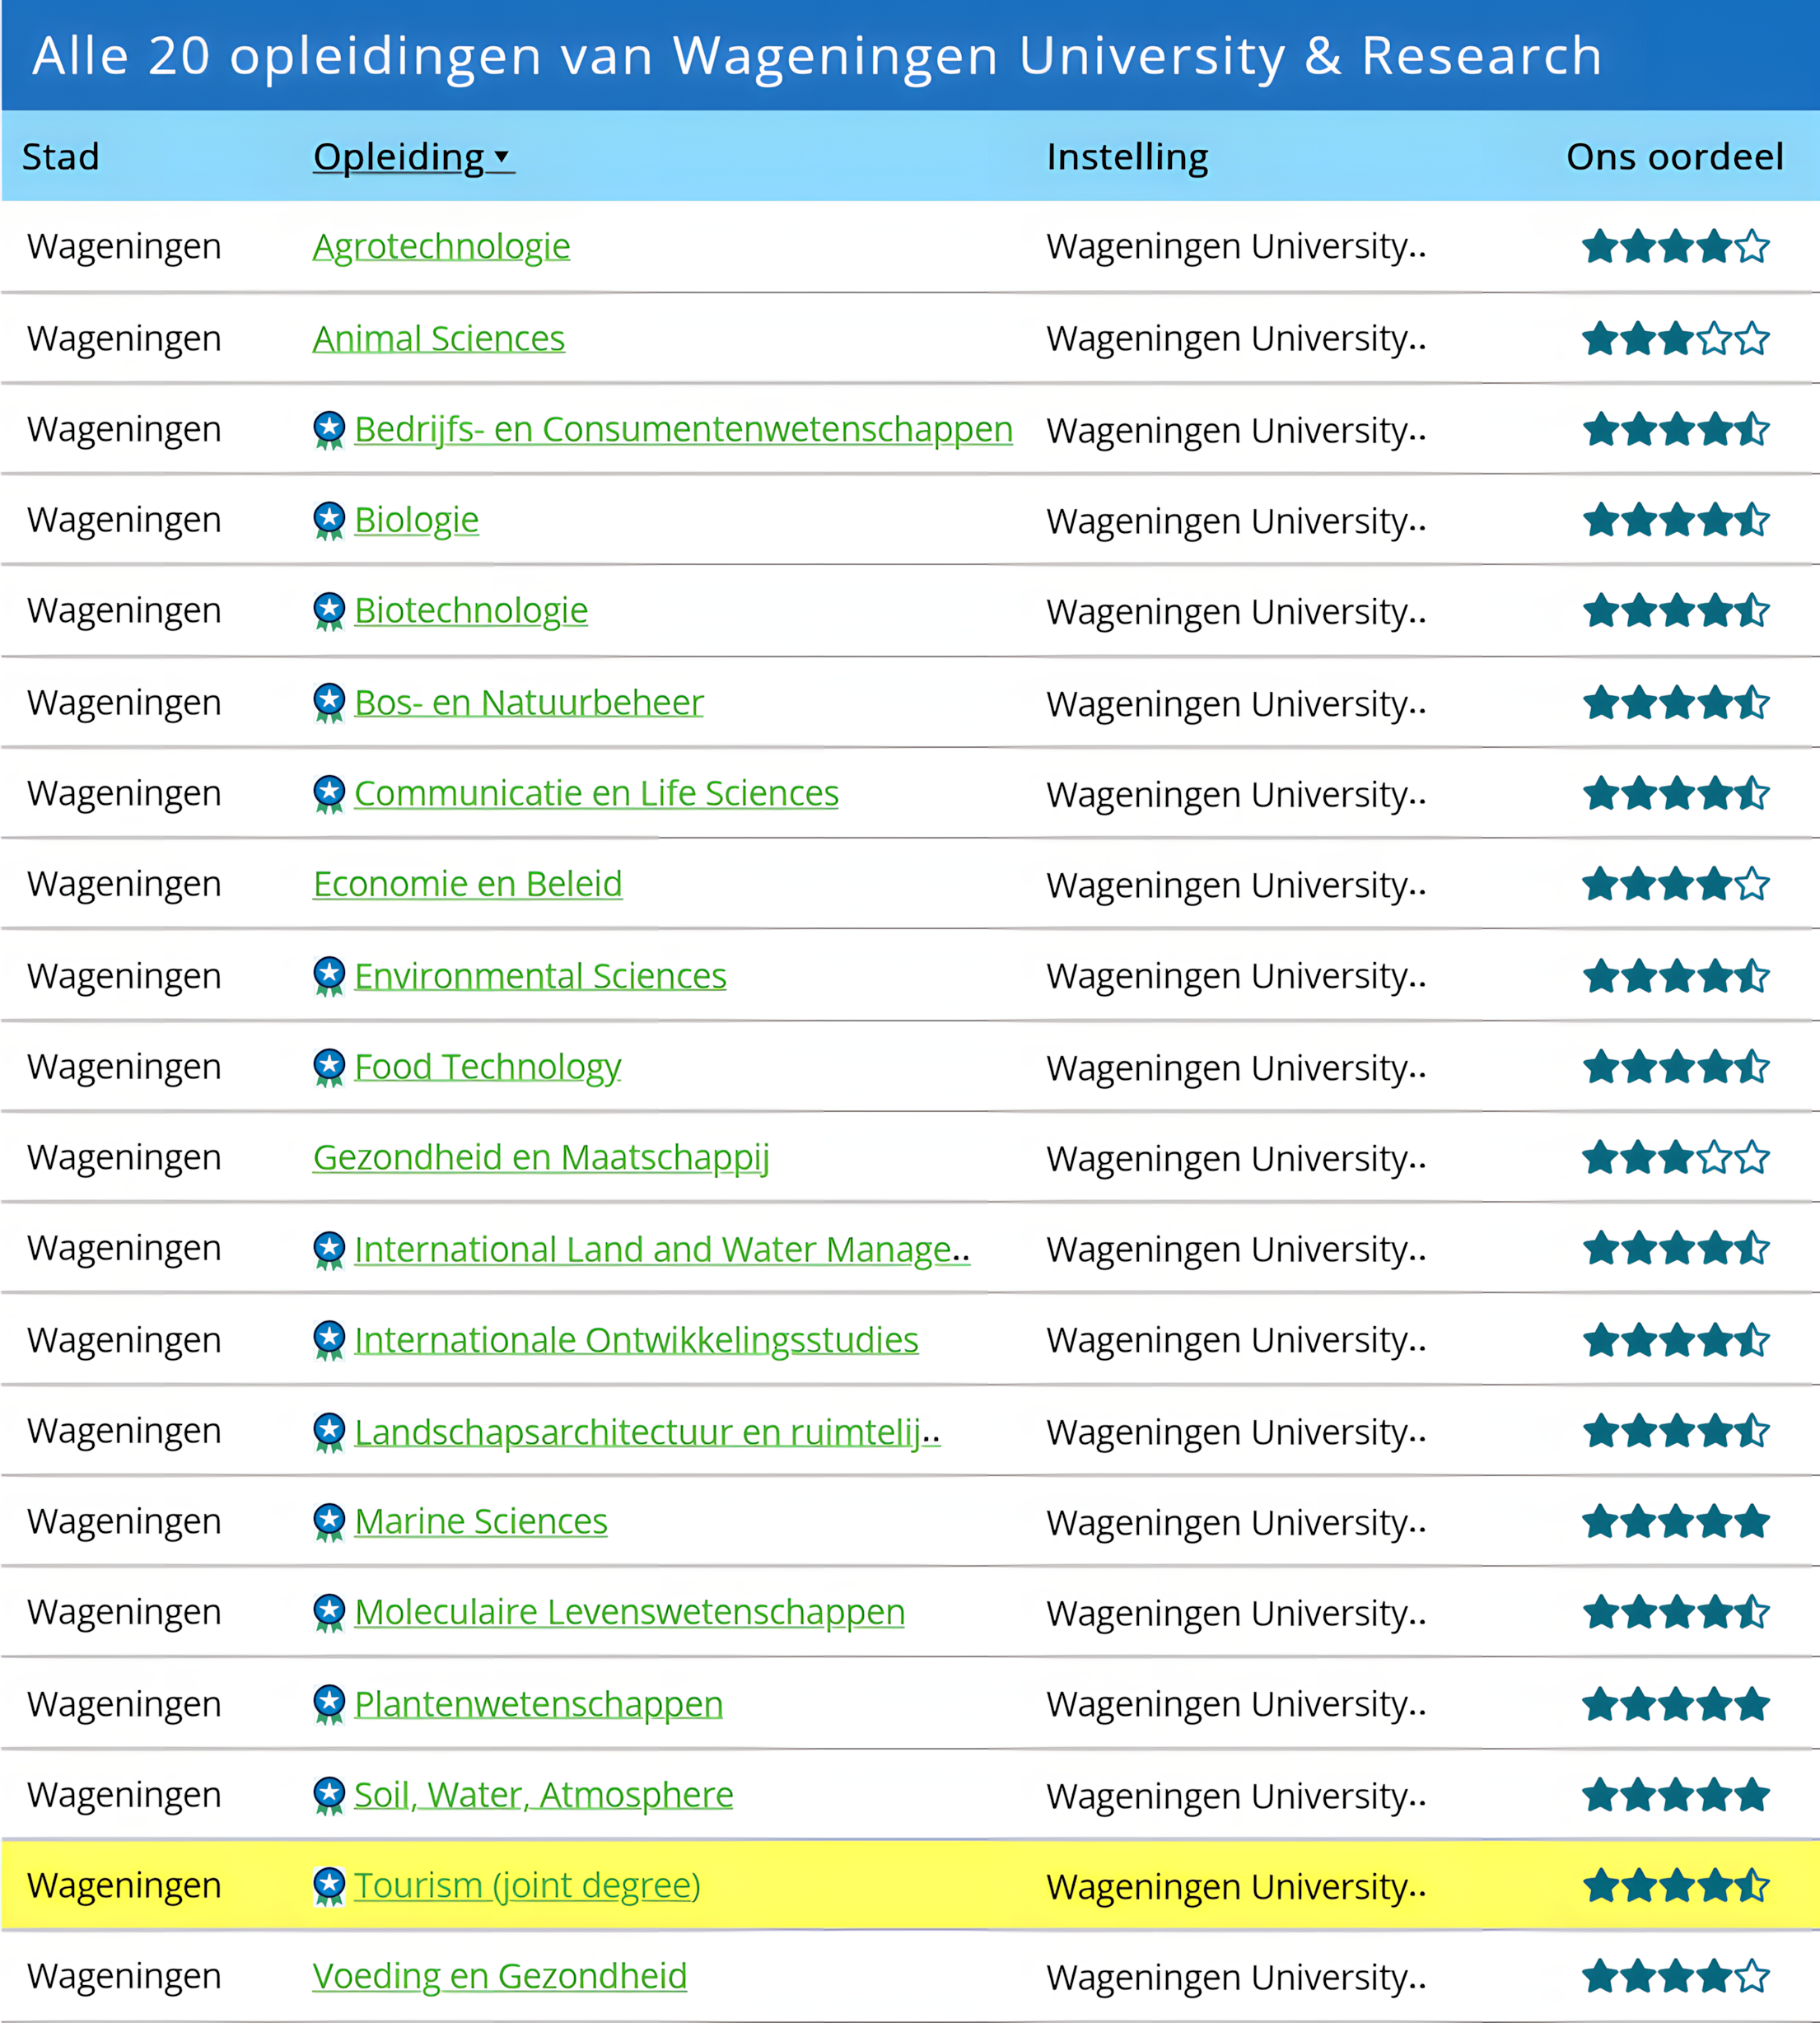This screenshot has height=2023, width=1820.
Task: Click the star rating for Animal Sciences
Action: click(1676, 339)
